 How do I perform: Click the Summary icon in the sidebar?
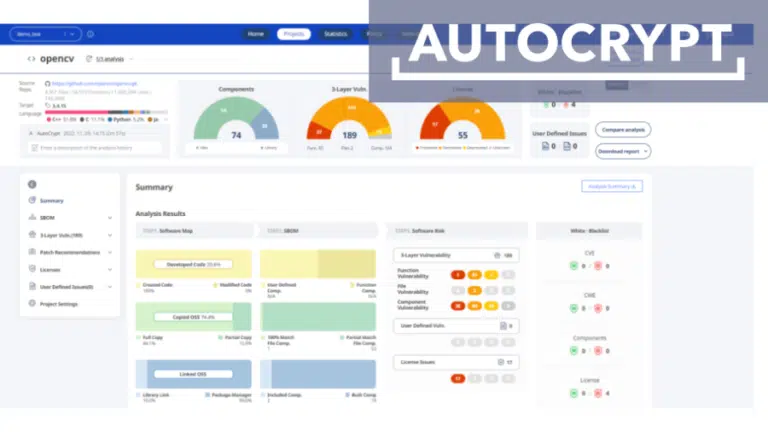click(32, 200)
